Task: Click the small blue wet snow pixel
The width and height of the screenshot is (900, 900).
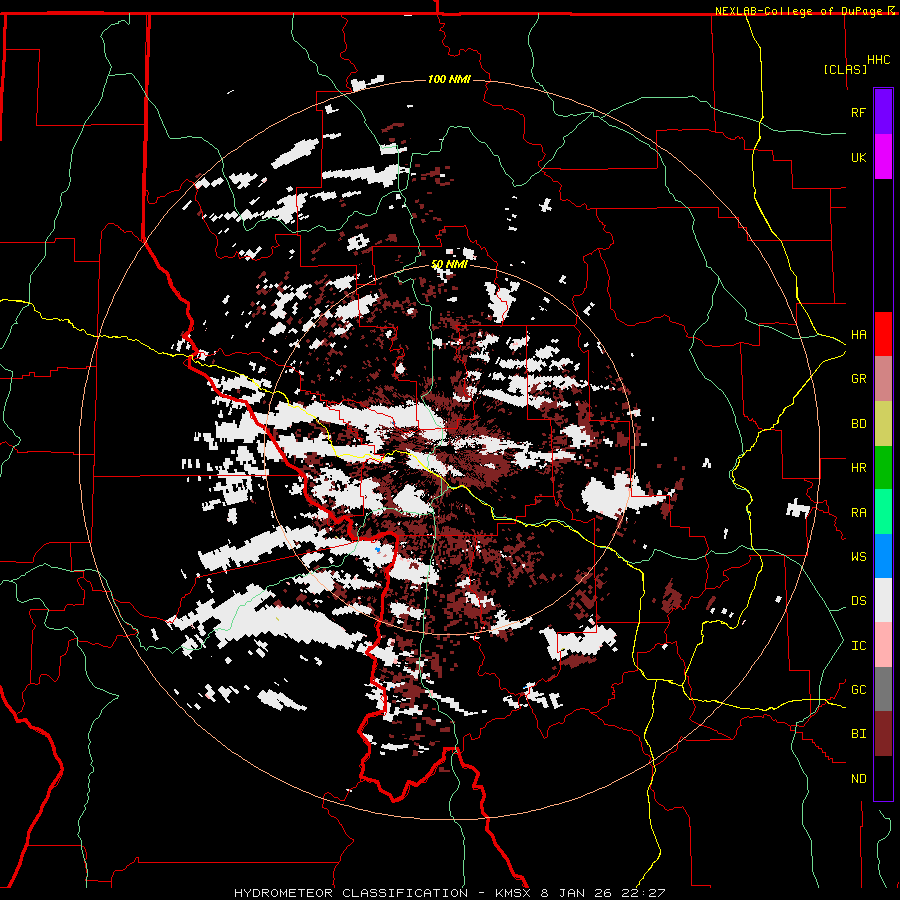Action: pyautogui.click(x=377, y=550)
